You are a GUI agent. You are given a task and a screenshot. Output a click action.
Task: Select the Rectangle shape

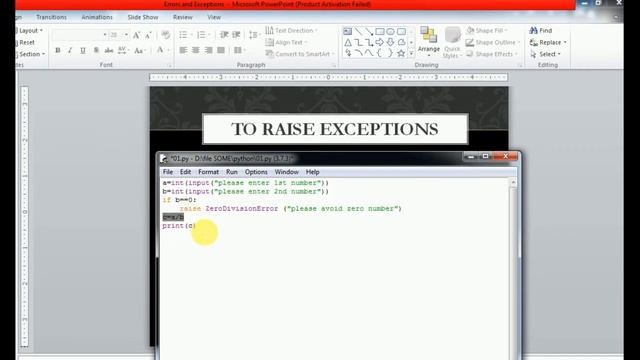pos(380,31)
